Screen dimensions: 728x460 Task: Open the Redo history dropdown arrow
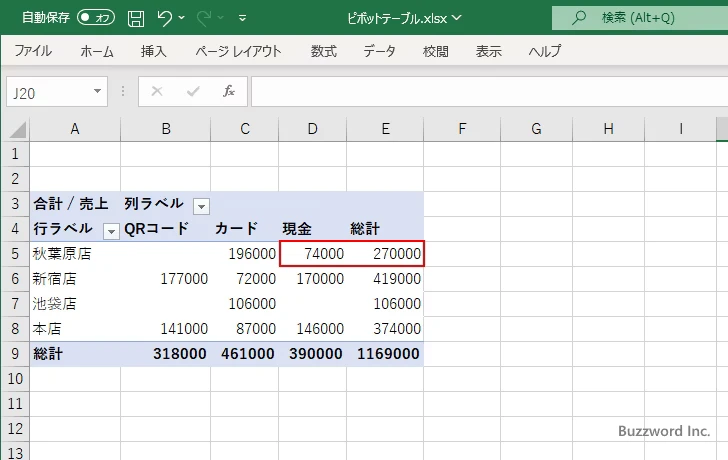[x=221, y=18]
